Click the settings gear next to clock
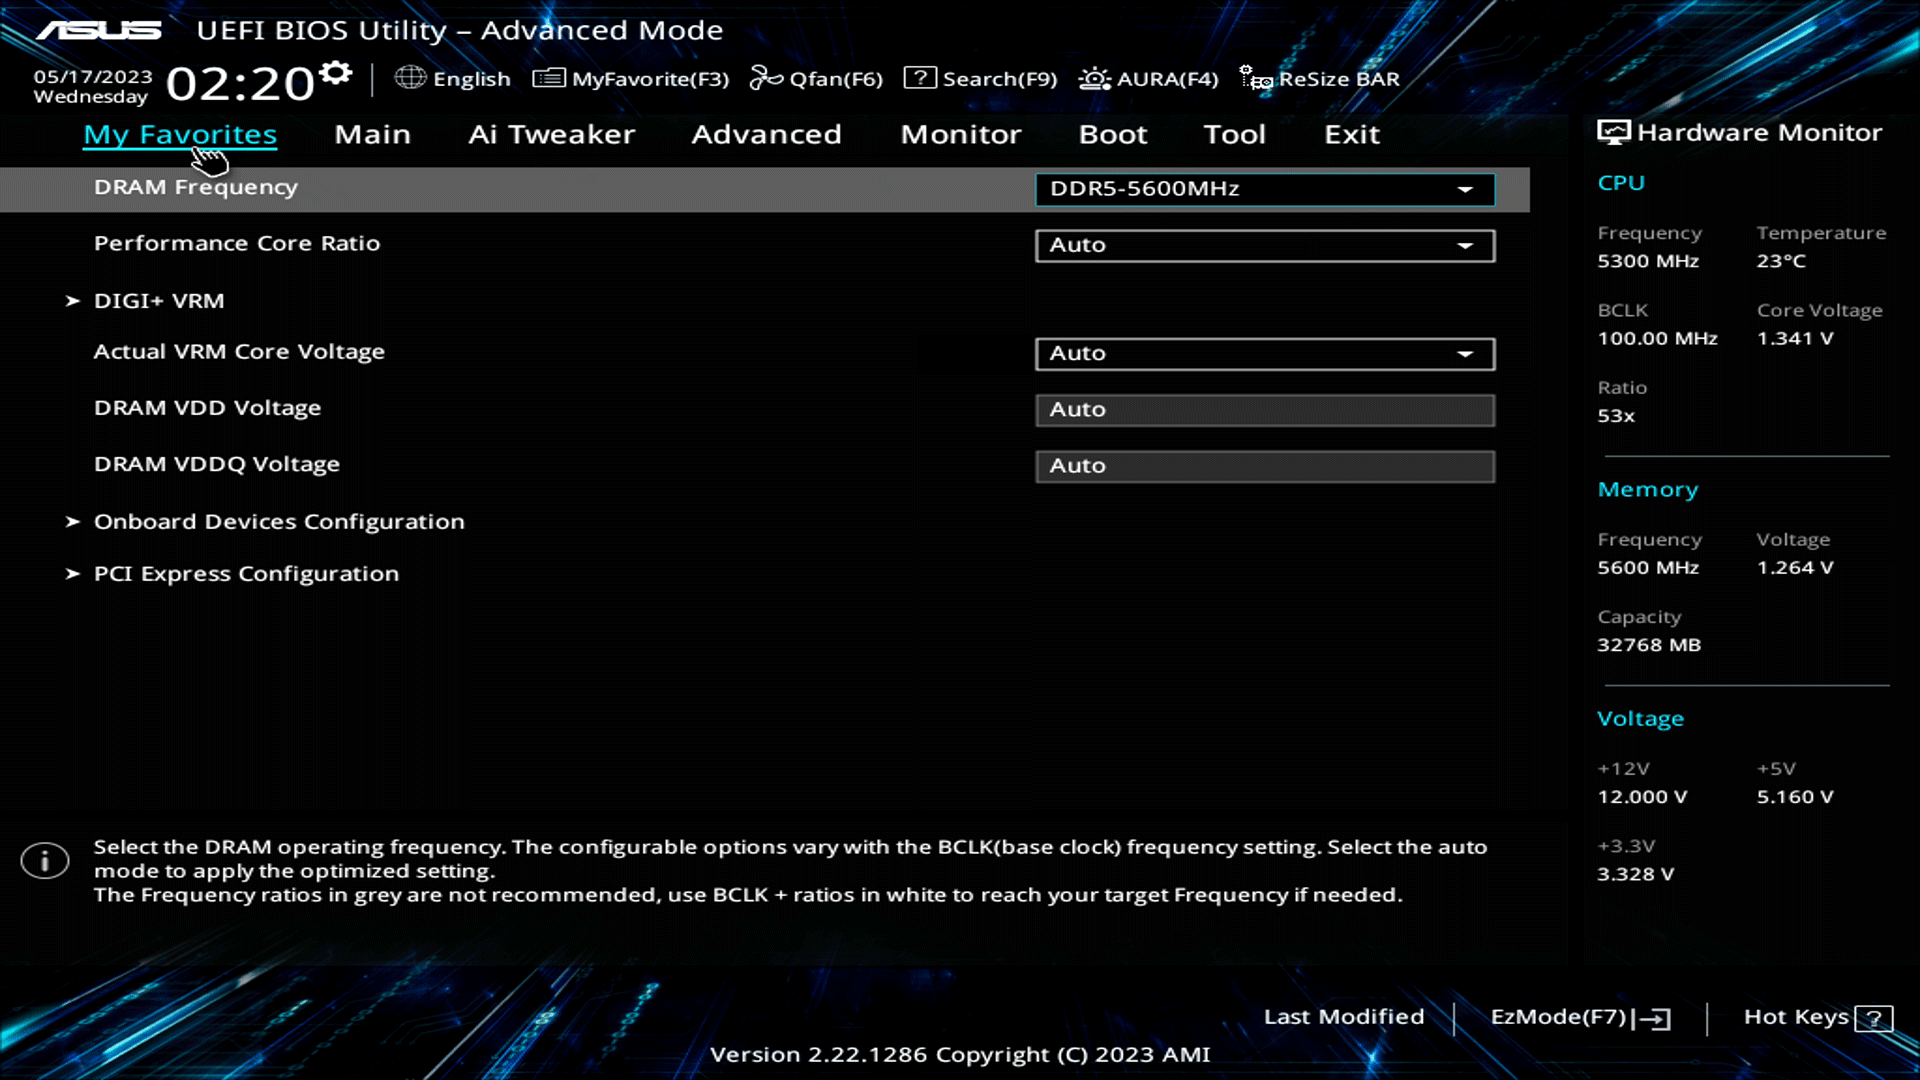This screenshot has width=1920, height=1080. [336, 73]
